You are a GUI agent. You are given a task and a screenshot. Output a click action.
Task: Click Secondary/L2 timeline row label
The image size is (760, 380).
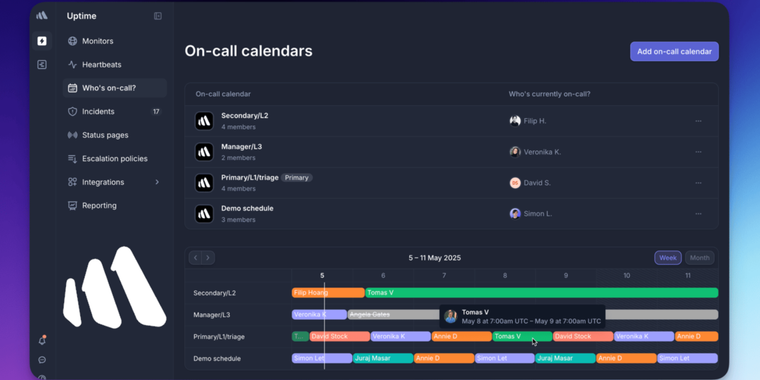pos(215,293)
